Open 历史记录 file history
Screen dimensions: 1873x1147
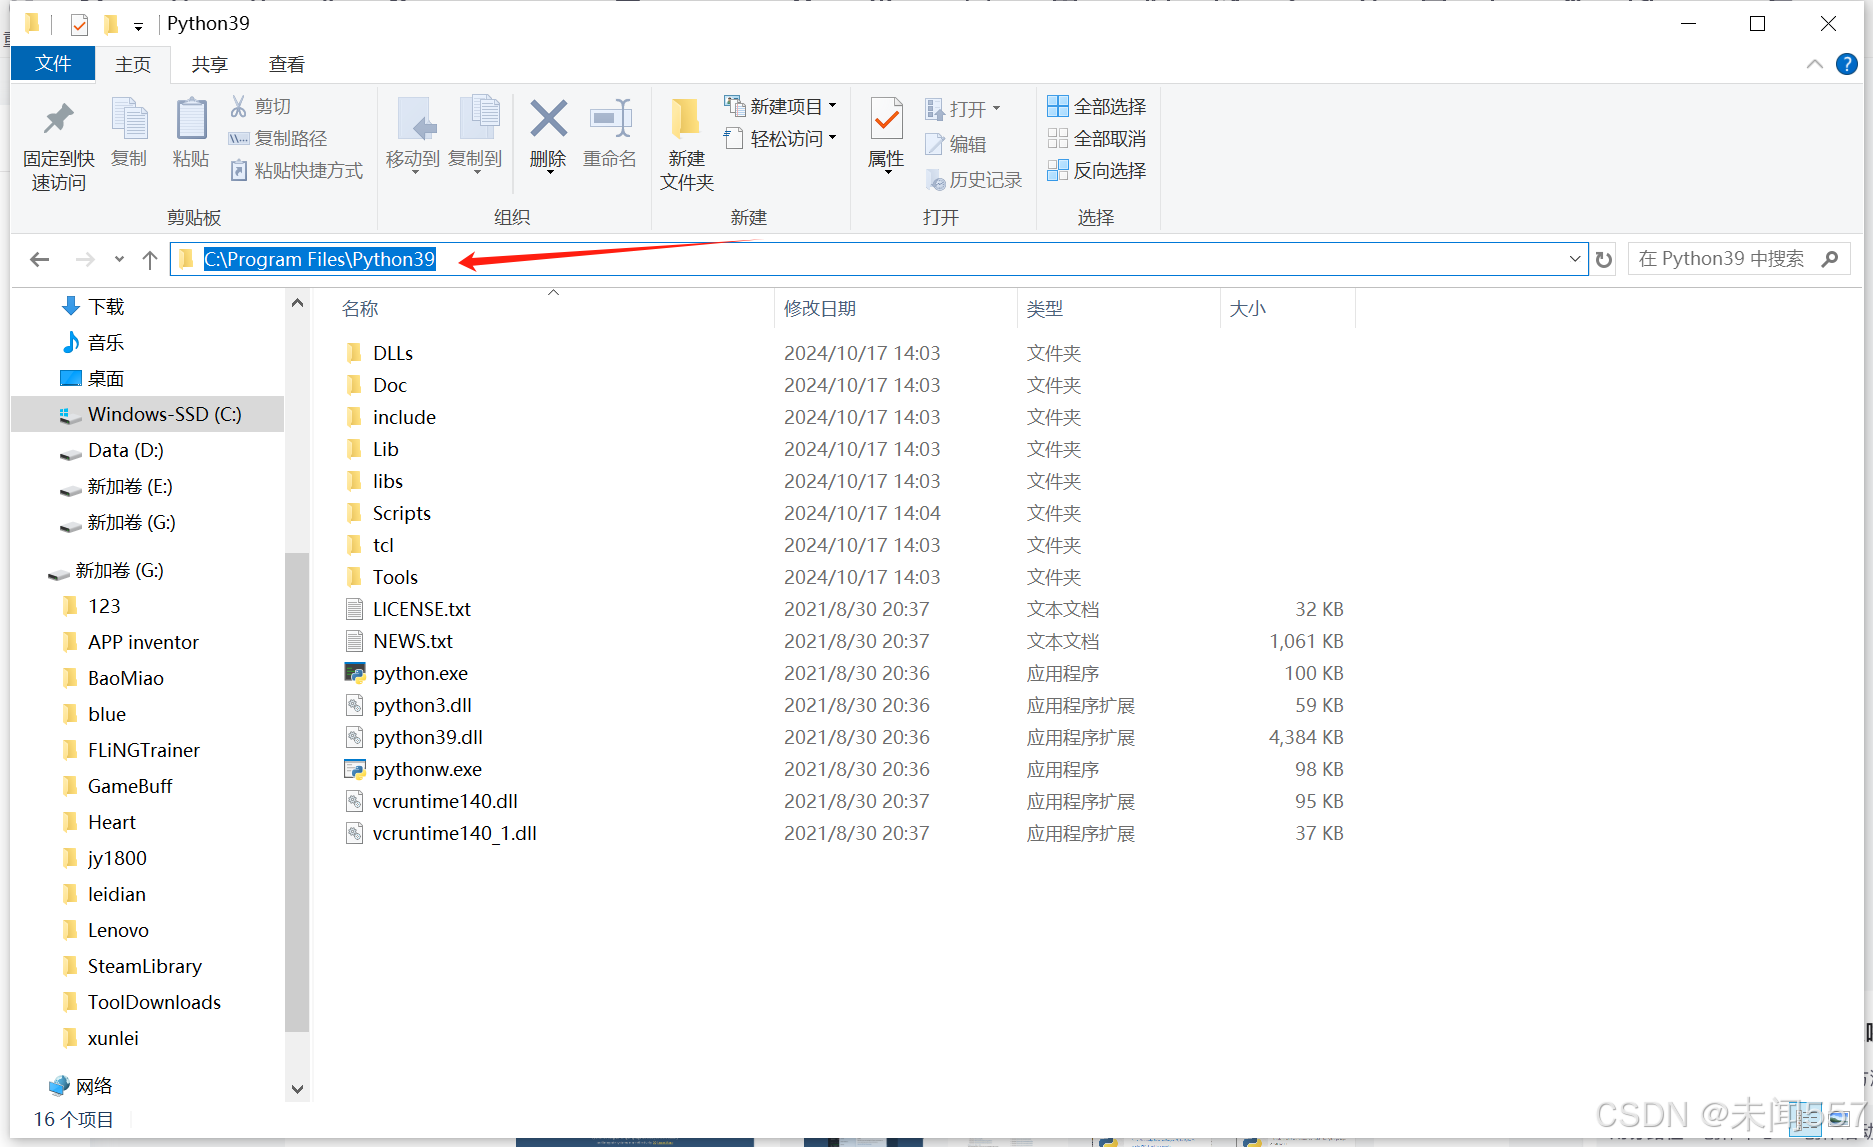pos(975,180)
